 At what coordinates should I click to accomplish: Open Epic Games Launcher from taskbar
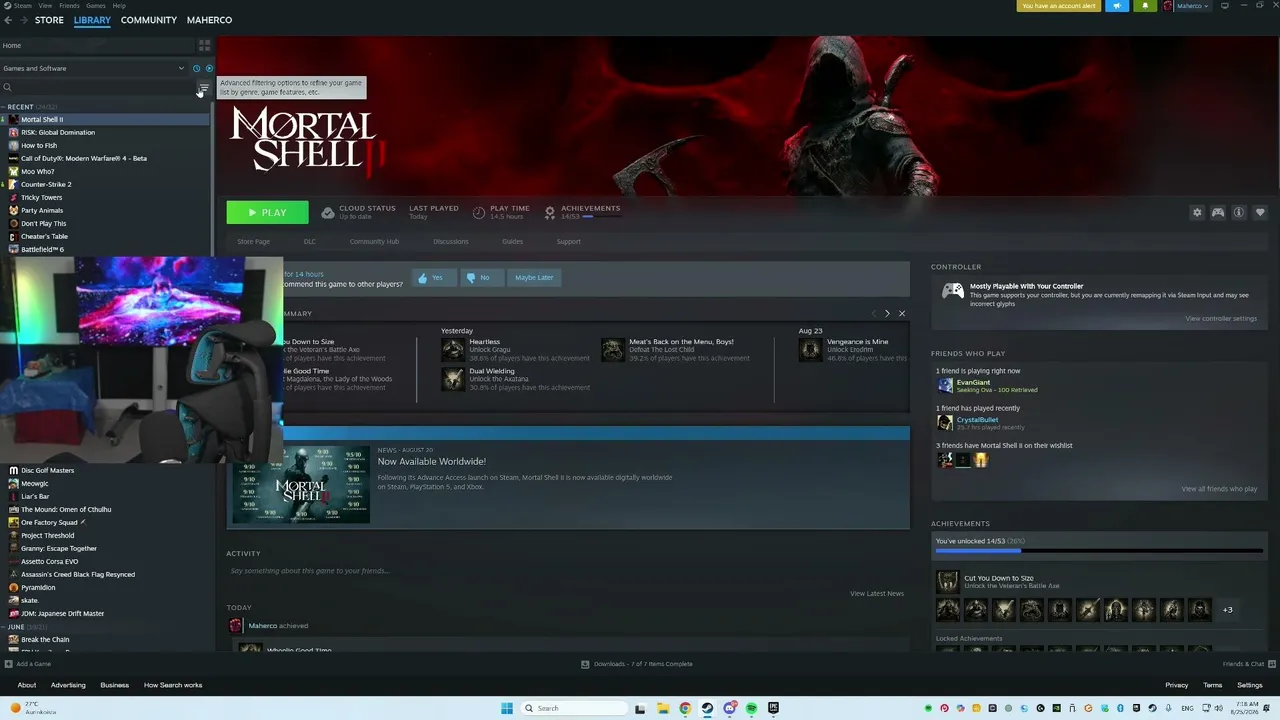pos(773,708)
